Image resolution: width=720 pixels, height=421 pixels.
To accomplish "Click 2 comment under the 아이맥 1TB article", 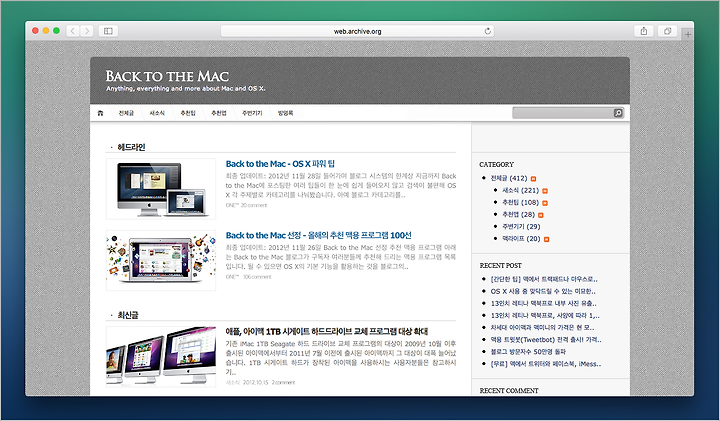I will coord(283,382).
